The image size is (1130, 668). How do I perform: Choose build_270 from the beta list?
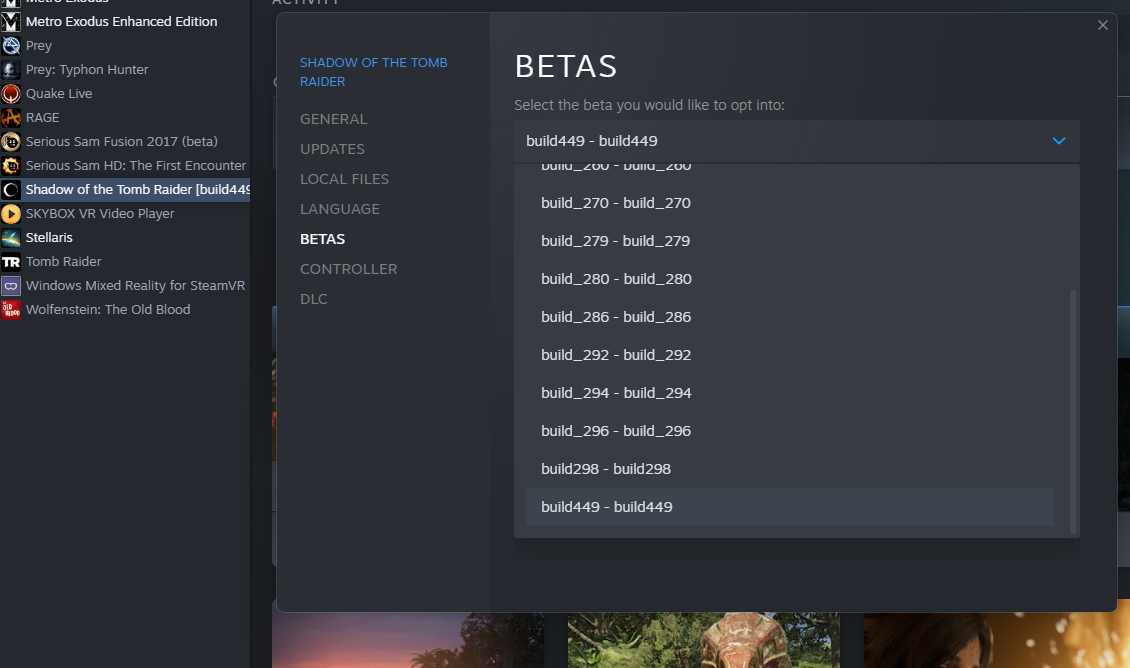click(x=790, y=203)
